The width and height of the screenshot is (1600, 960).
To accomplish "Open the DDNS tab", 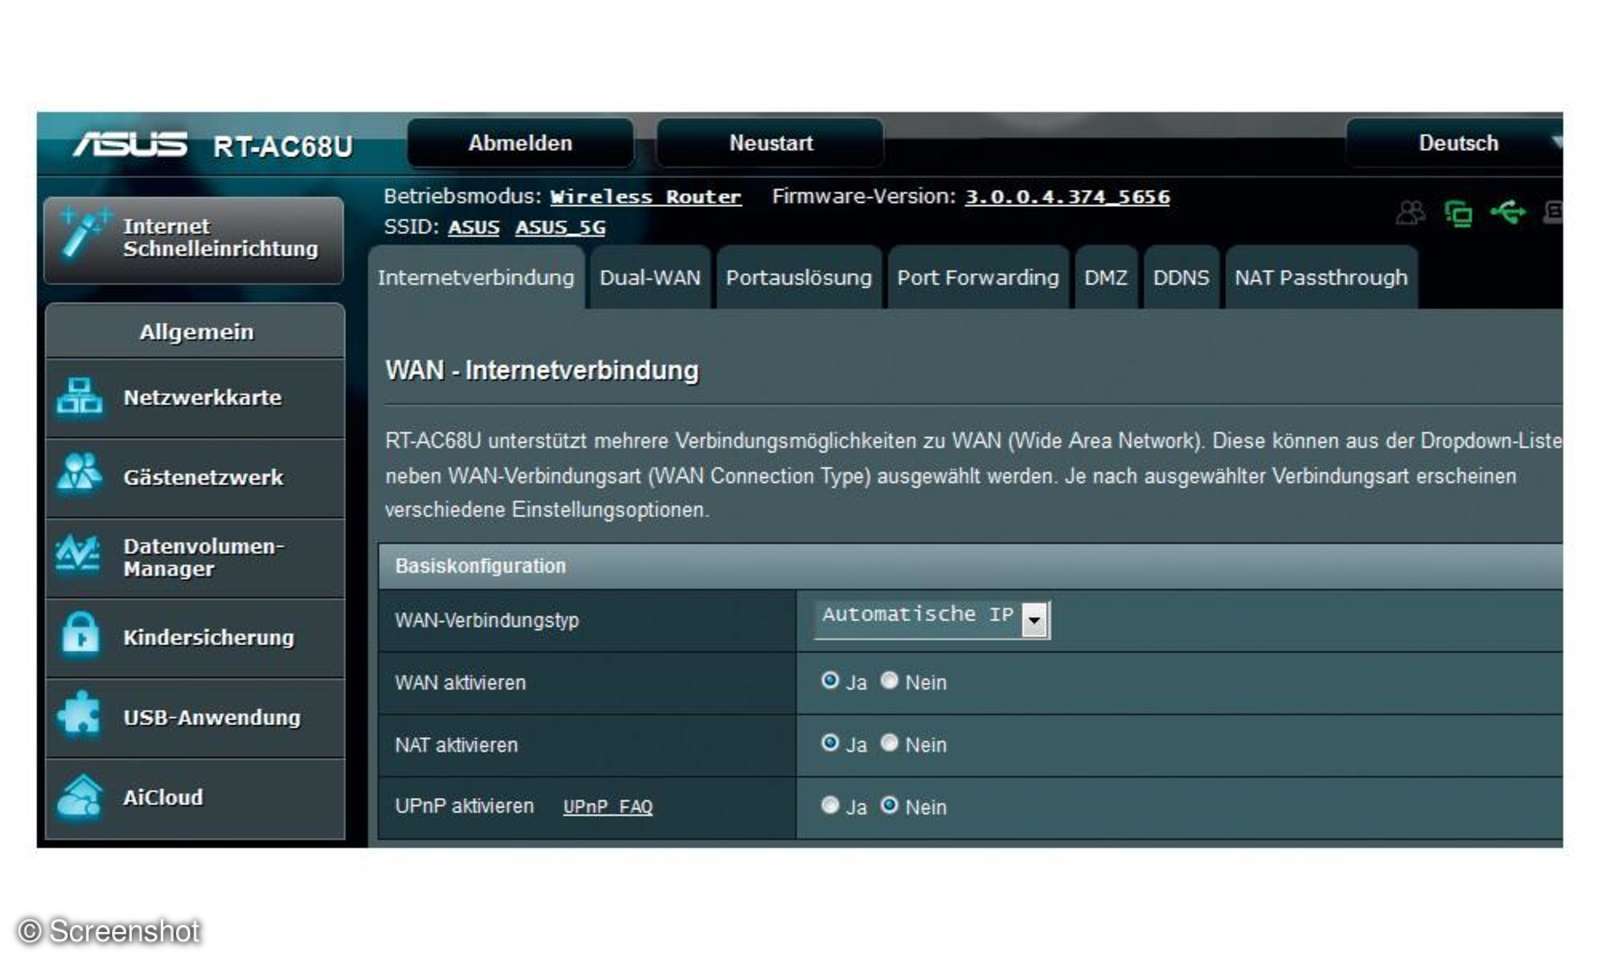I will [1181, 278].
